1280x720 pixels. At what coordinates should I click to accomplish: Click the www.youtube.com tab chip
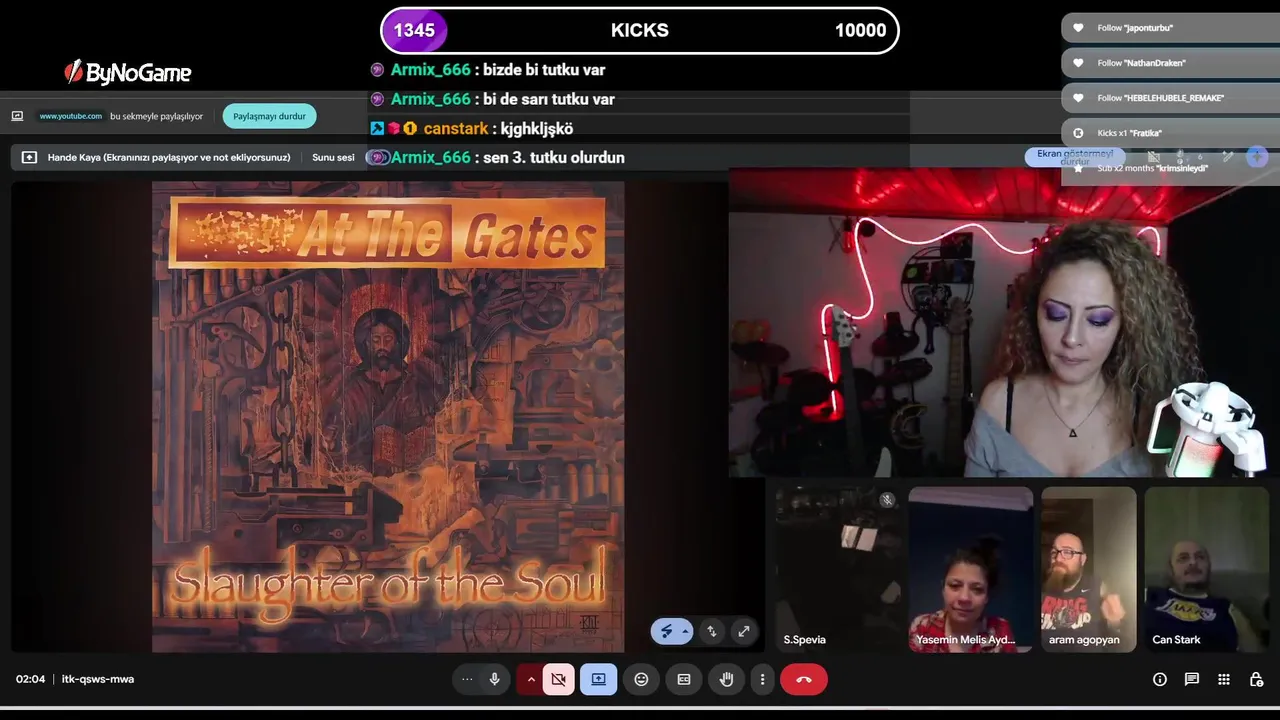click(70, 116)
